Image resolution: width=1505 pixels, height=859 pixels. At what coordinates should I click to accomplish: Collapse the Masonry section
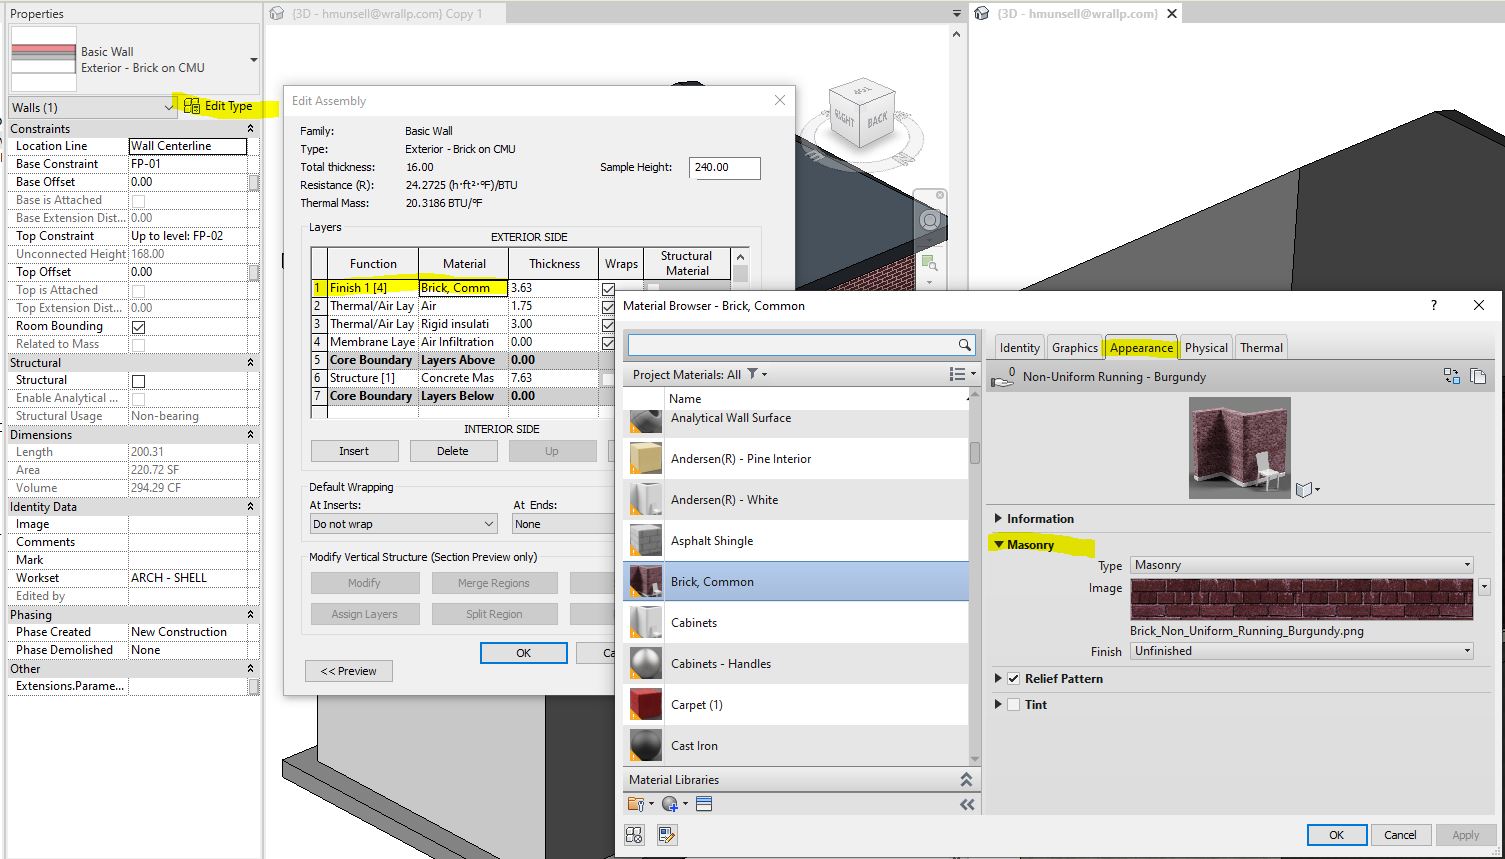[x=998, y=544]
